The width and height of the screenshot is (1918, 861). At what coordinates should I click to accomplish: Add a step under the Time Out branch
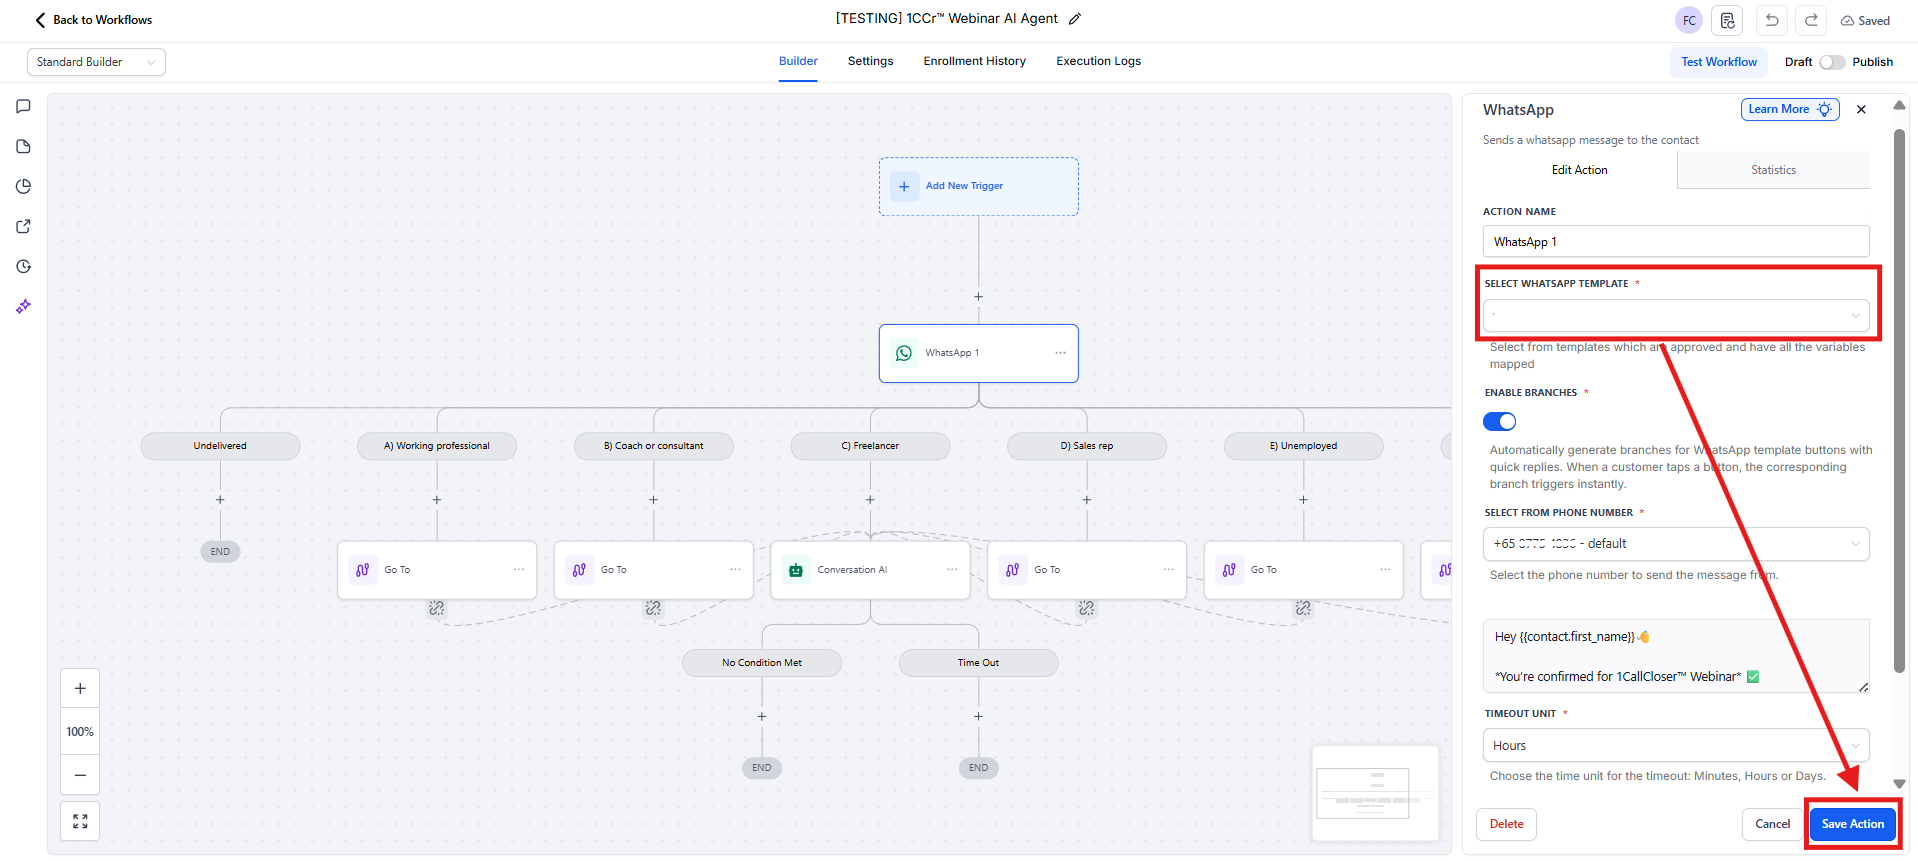click(x=979, y=717)
